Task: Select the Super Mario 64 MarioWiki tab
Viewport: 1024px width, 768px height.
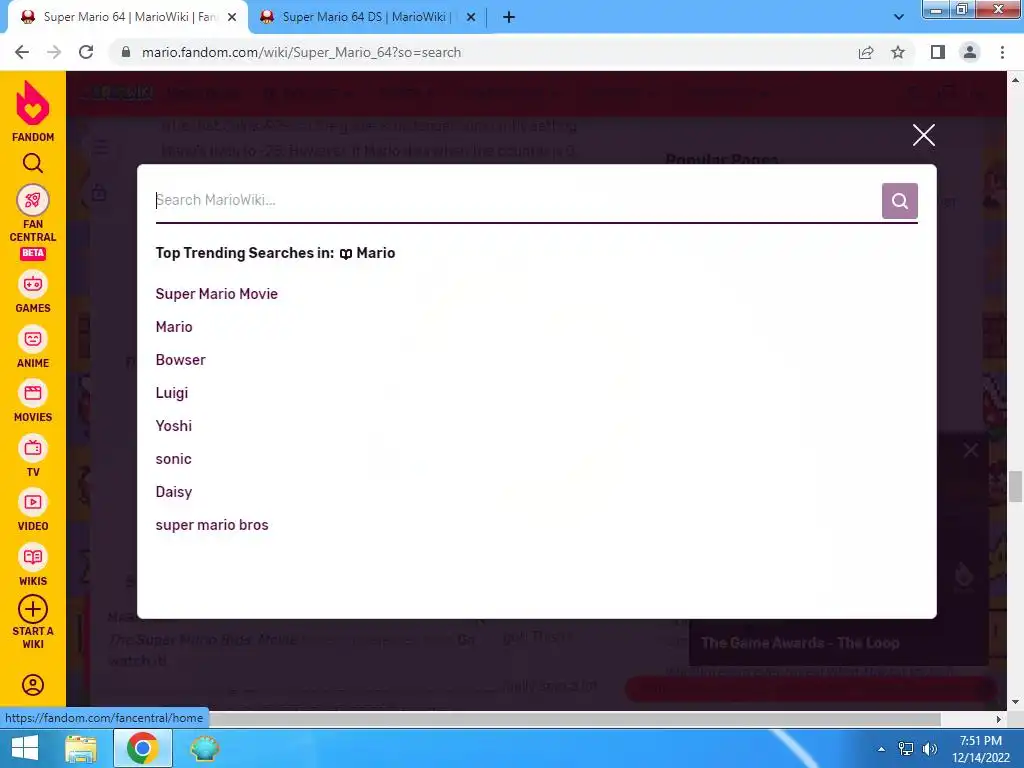Action: click(x=128, y=17)
